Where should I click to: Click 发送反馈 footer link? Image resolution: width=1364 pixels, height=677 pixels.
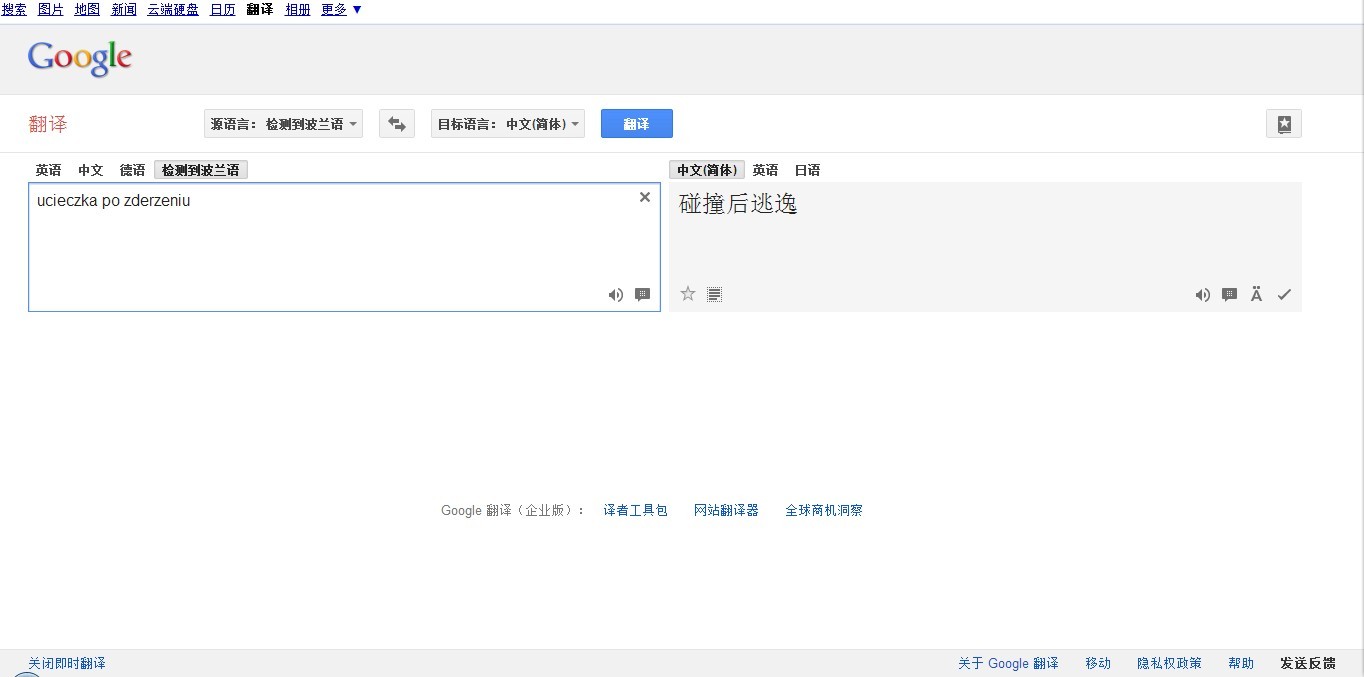click(1308, 663)
